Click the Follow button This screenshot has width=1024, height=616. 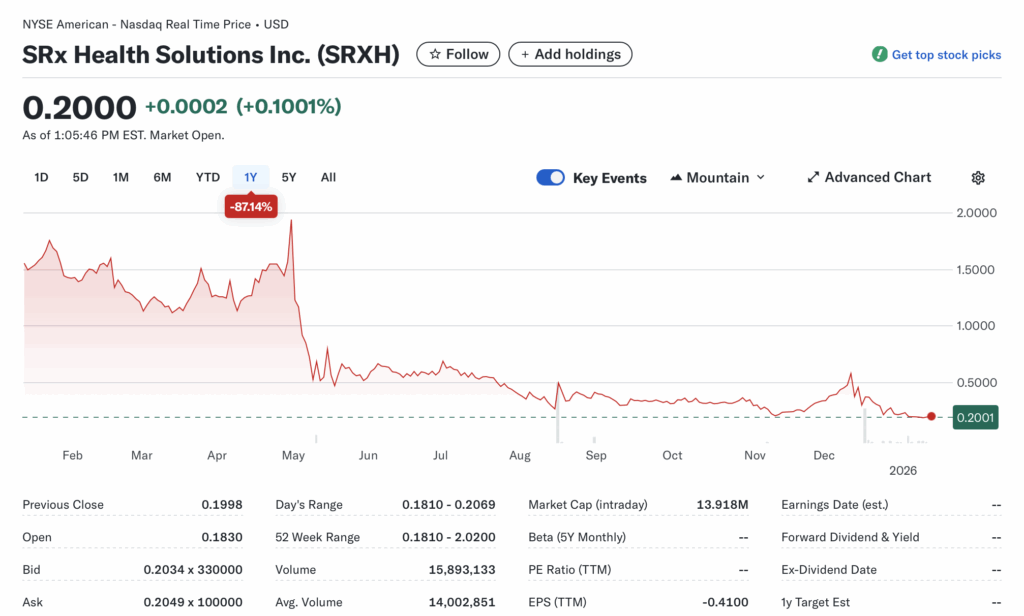tap(458, 54)
